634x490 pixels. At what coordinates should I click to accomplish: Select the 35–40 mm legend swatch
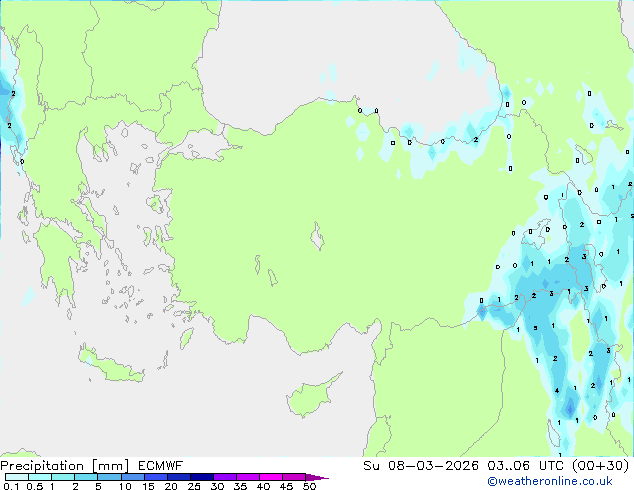point(247,477)
